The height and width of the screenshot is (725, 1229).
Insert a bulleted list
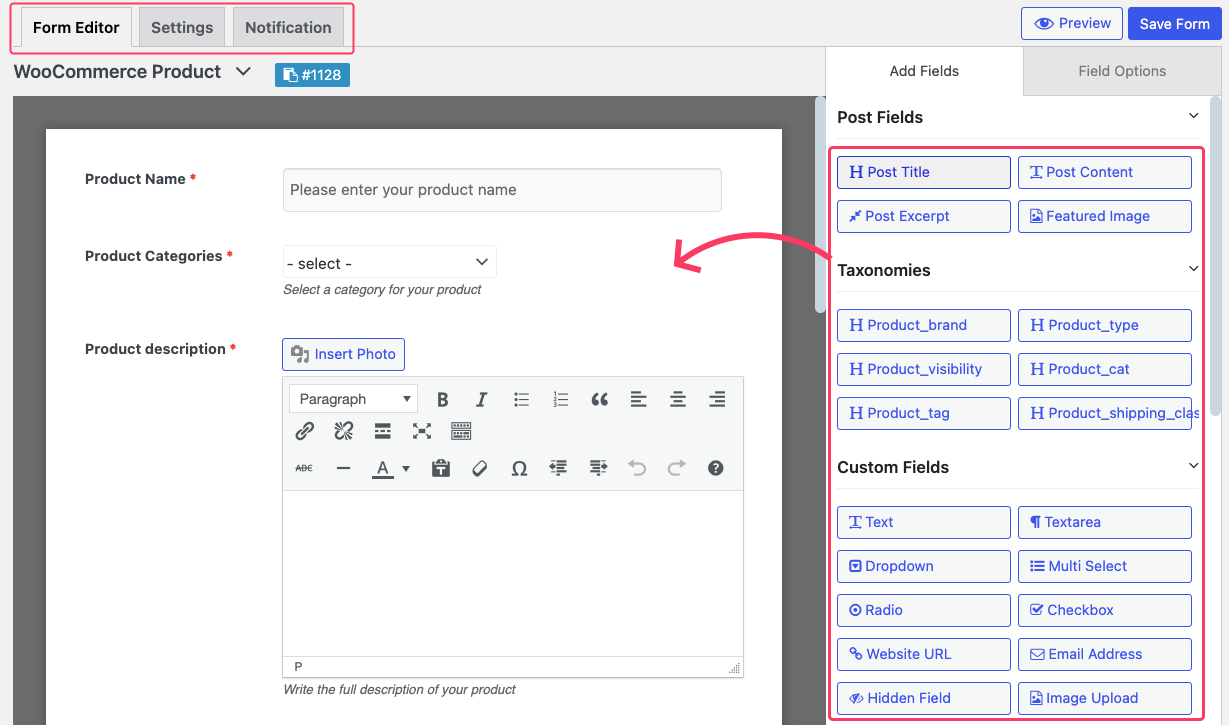[521, 399]
